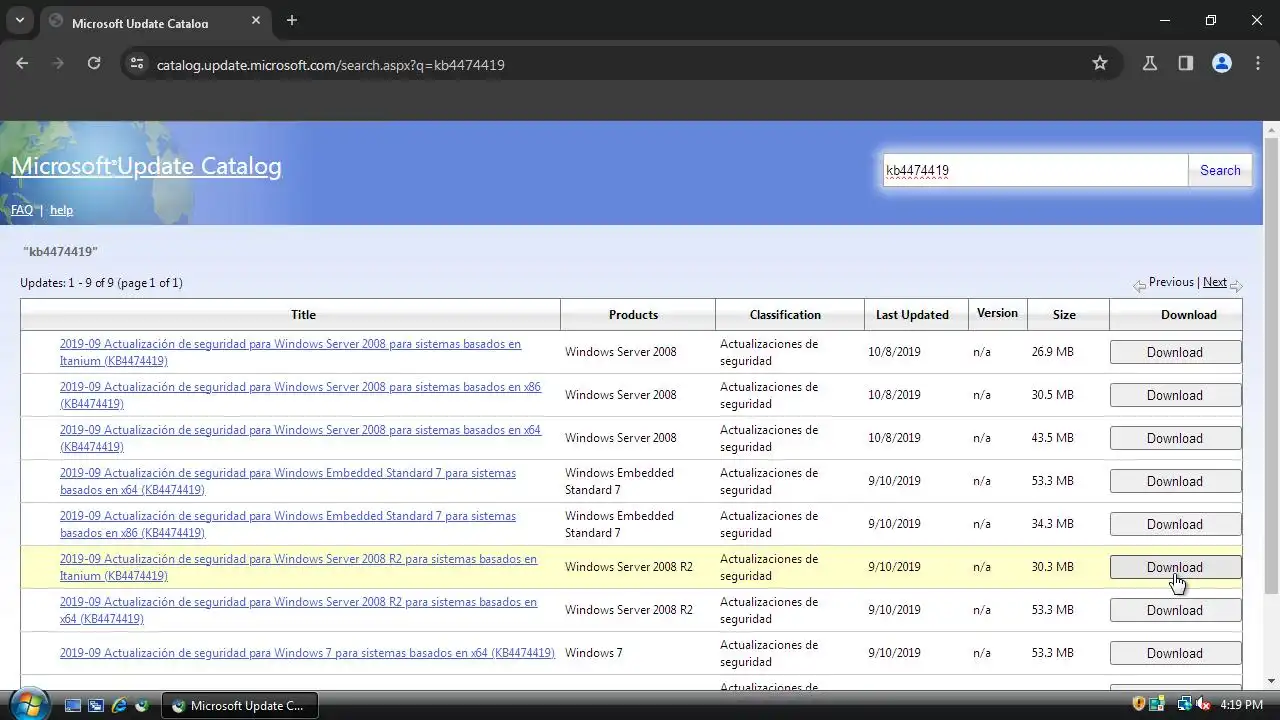Sort by Classification column header
Viewport: 1280px width, 720px height.
(x=785, y=314)
